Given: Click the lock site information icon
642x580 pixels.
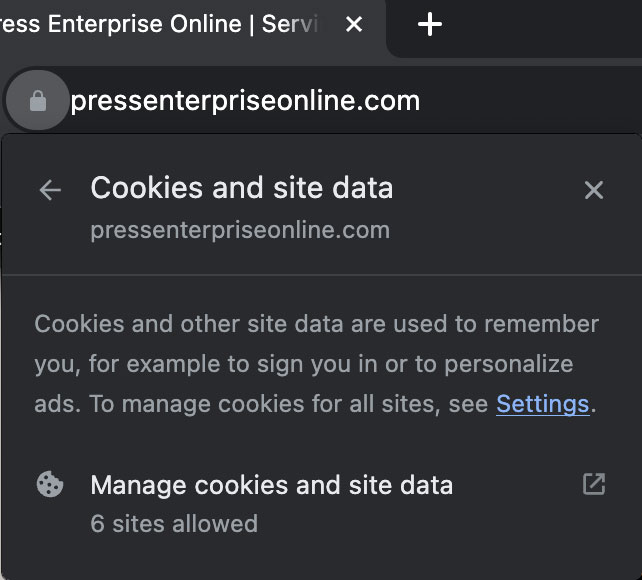Looking at the screenshot, I should (x=38, y=100).
